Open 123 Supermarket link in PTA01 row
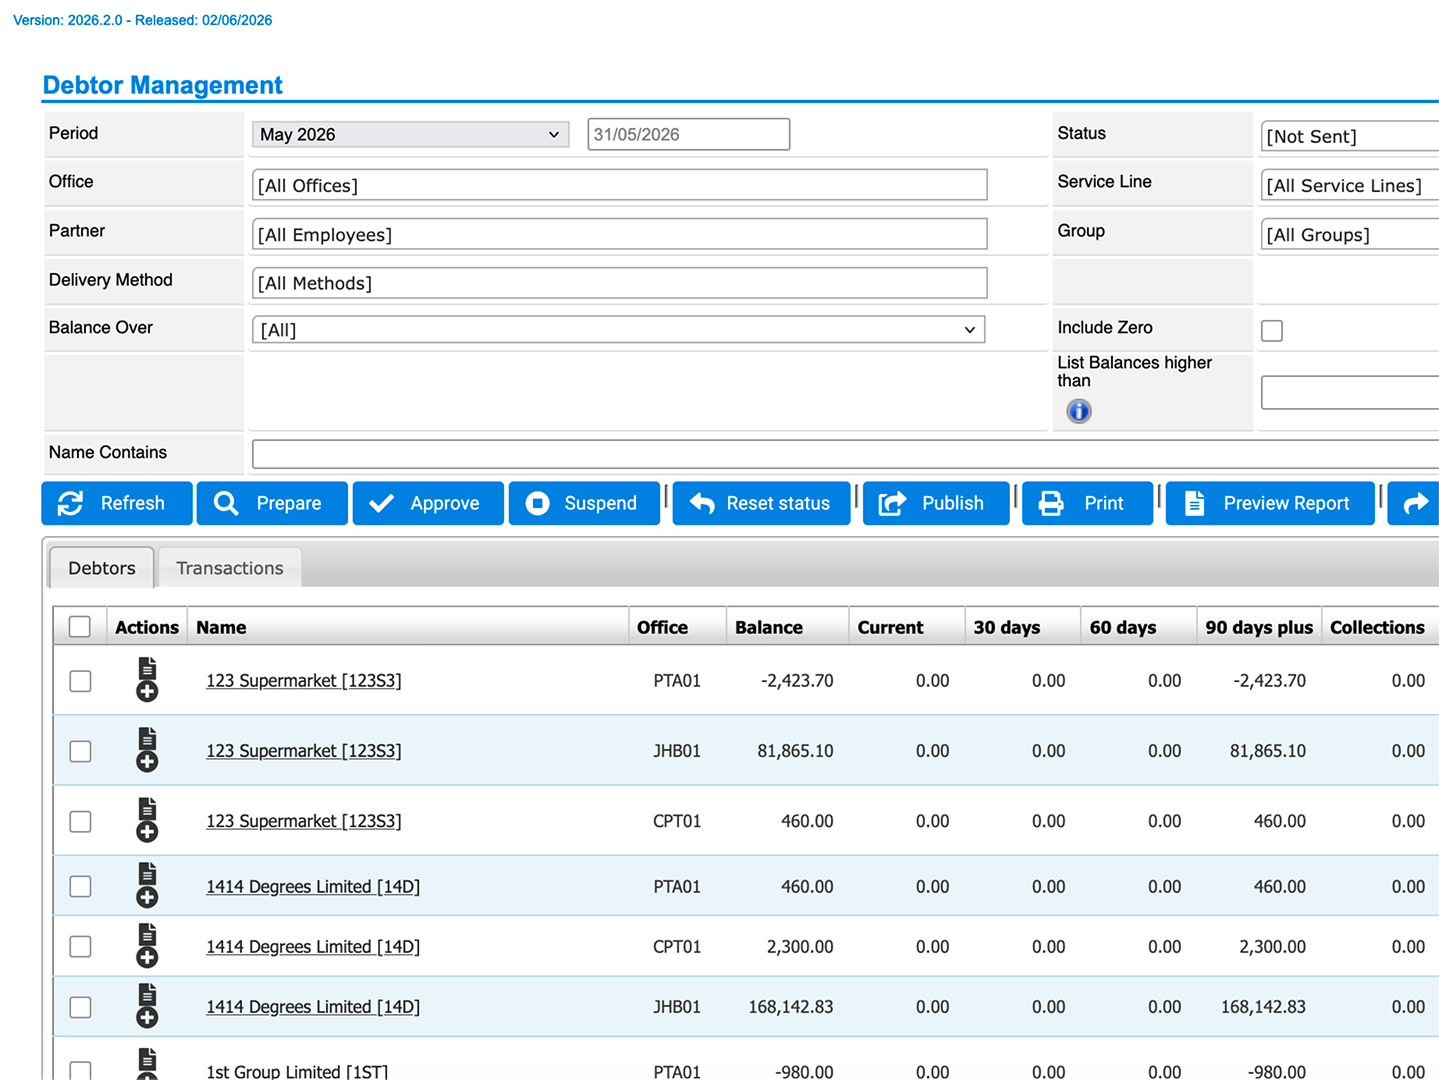The image size is (1439, 1080). 303,681
